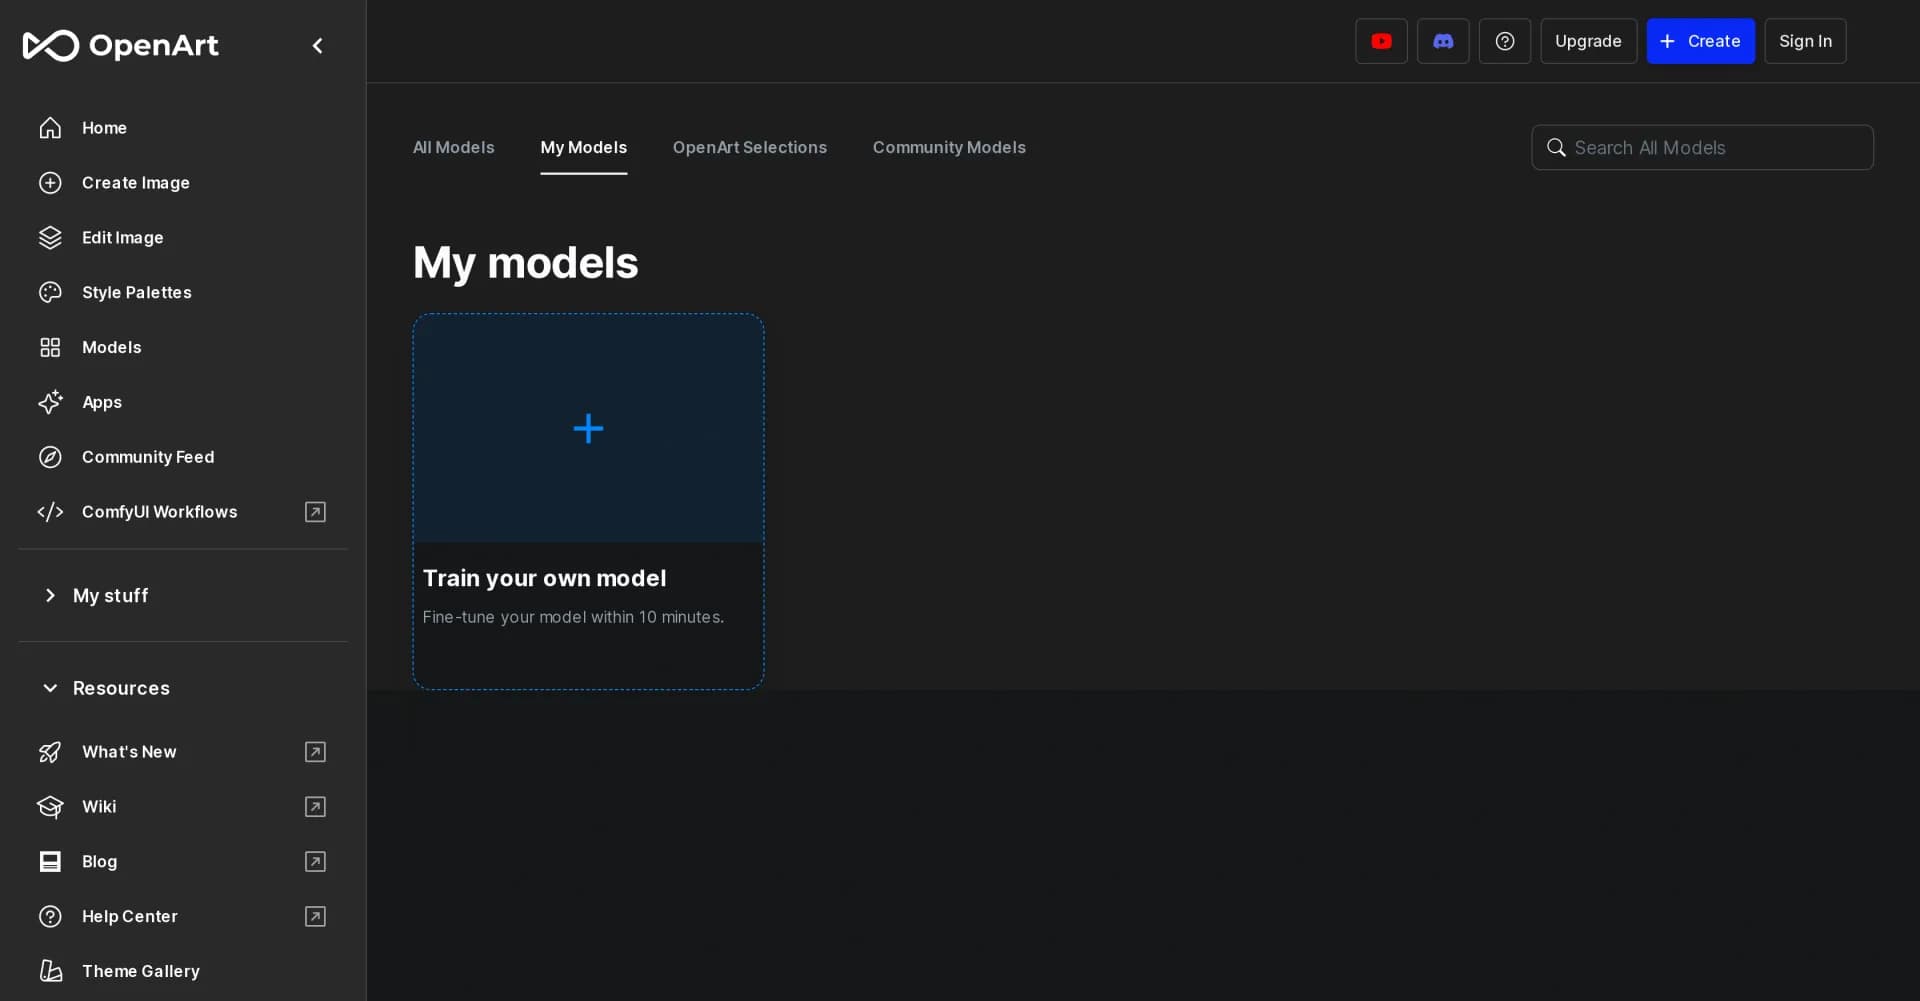Click external link icon next to ComfyUI Workflows

[315, 512]
